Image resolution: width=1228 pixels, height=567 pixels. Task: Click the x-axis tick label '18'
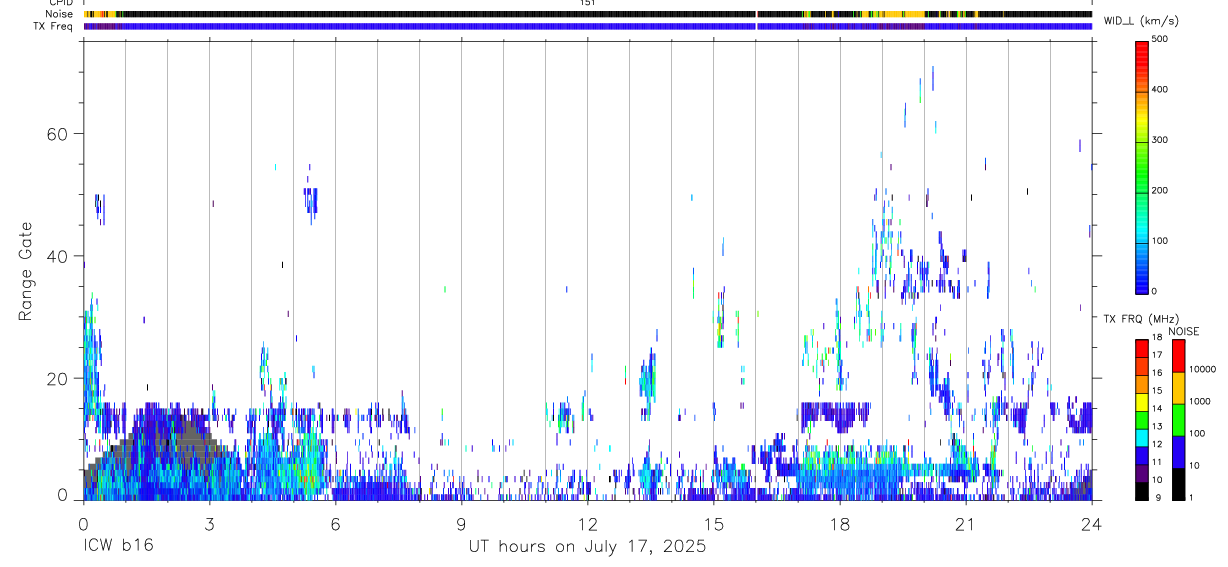point(839,525)
